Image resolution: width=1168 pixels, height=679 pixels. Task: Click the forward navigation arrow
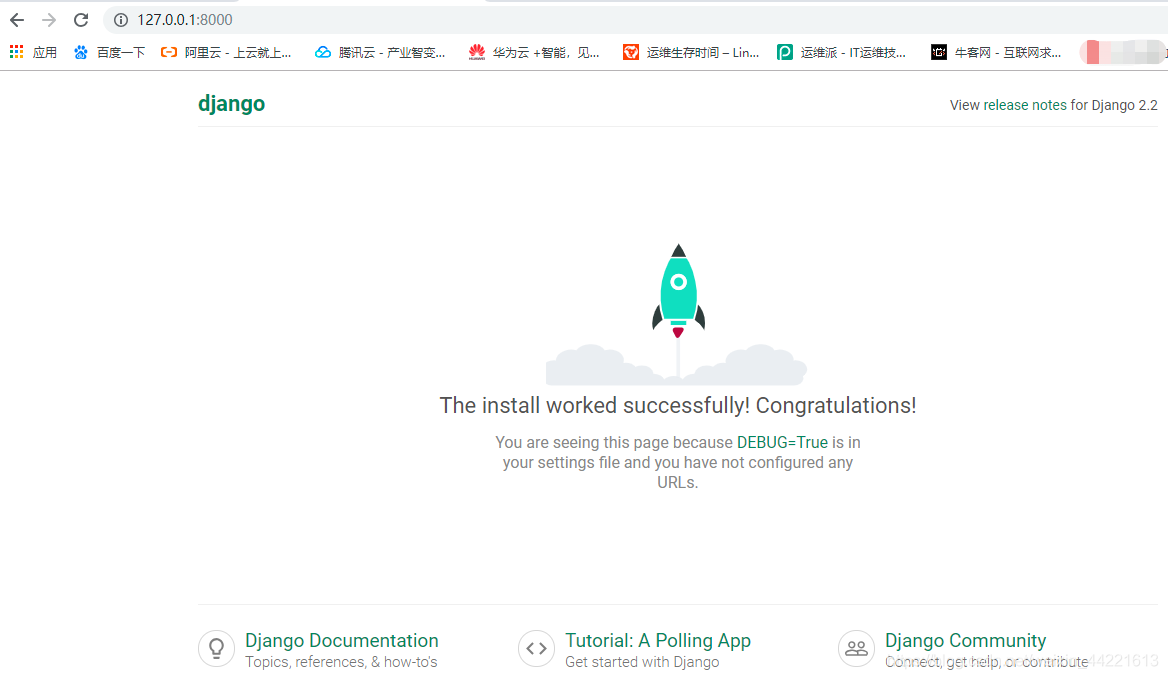(48, 19)
